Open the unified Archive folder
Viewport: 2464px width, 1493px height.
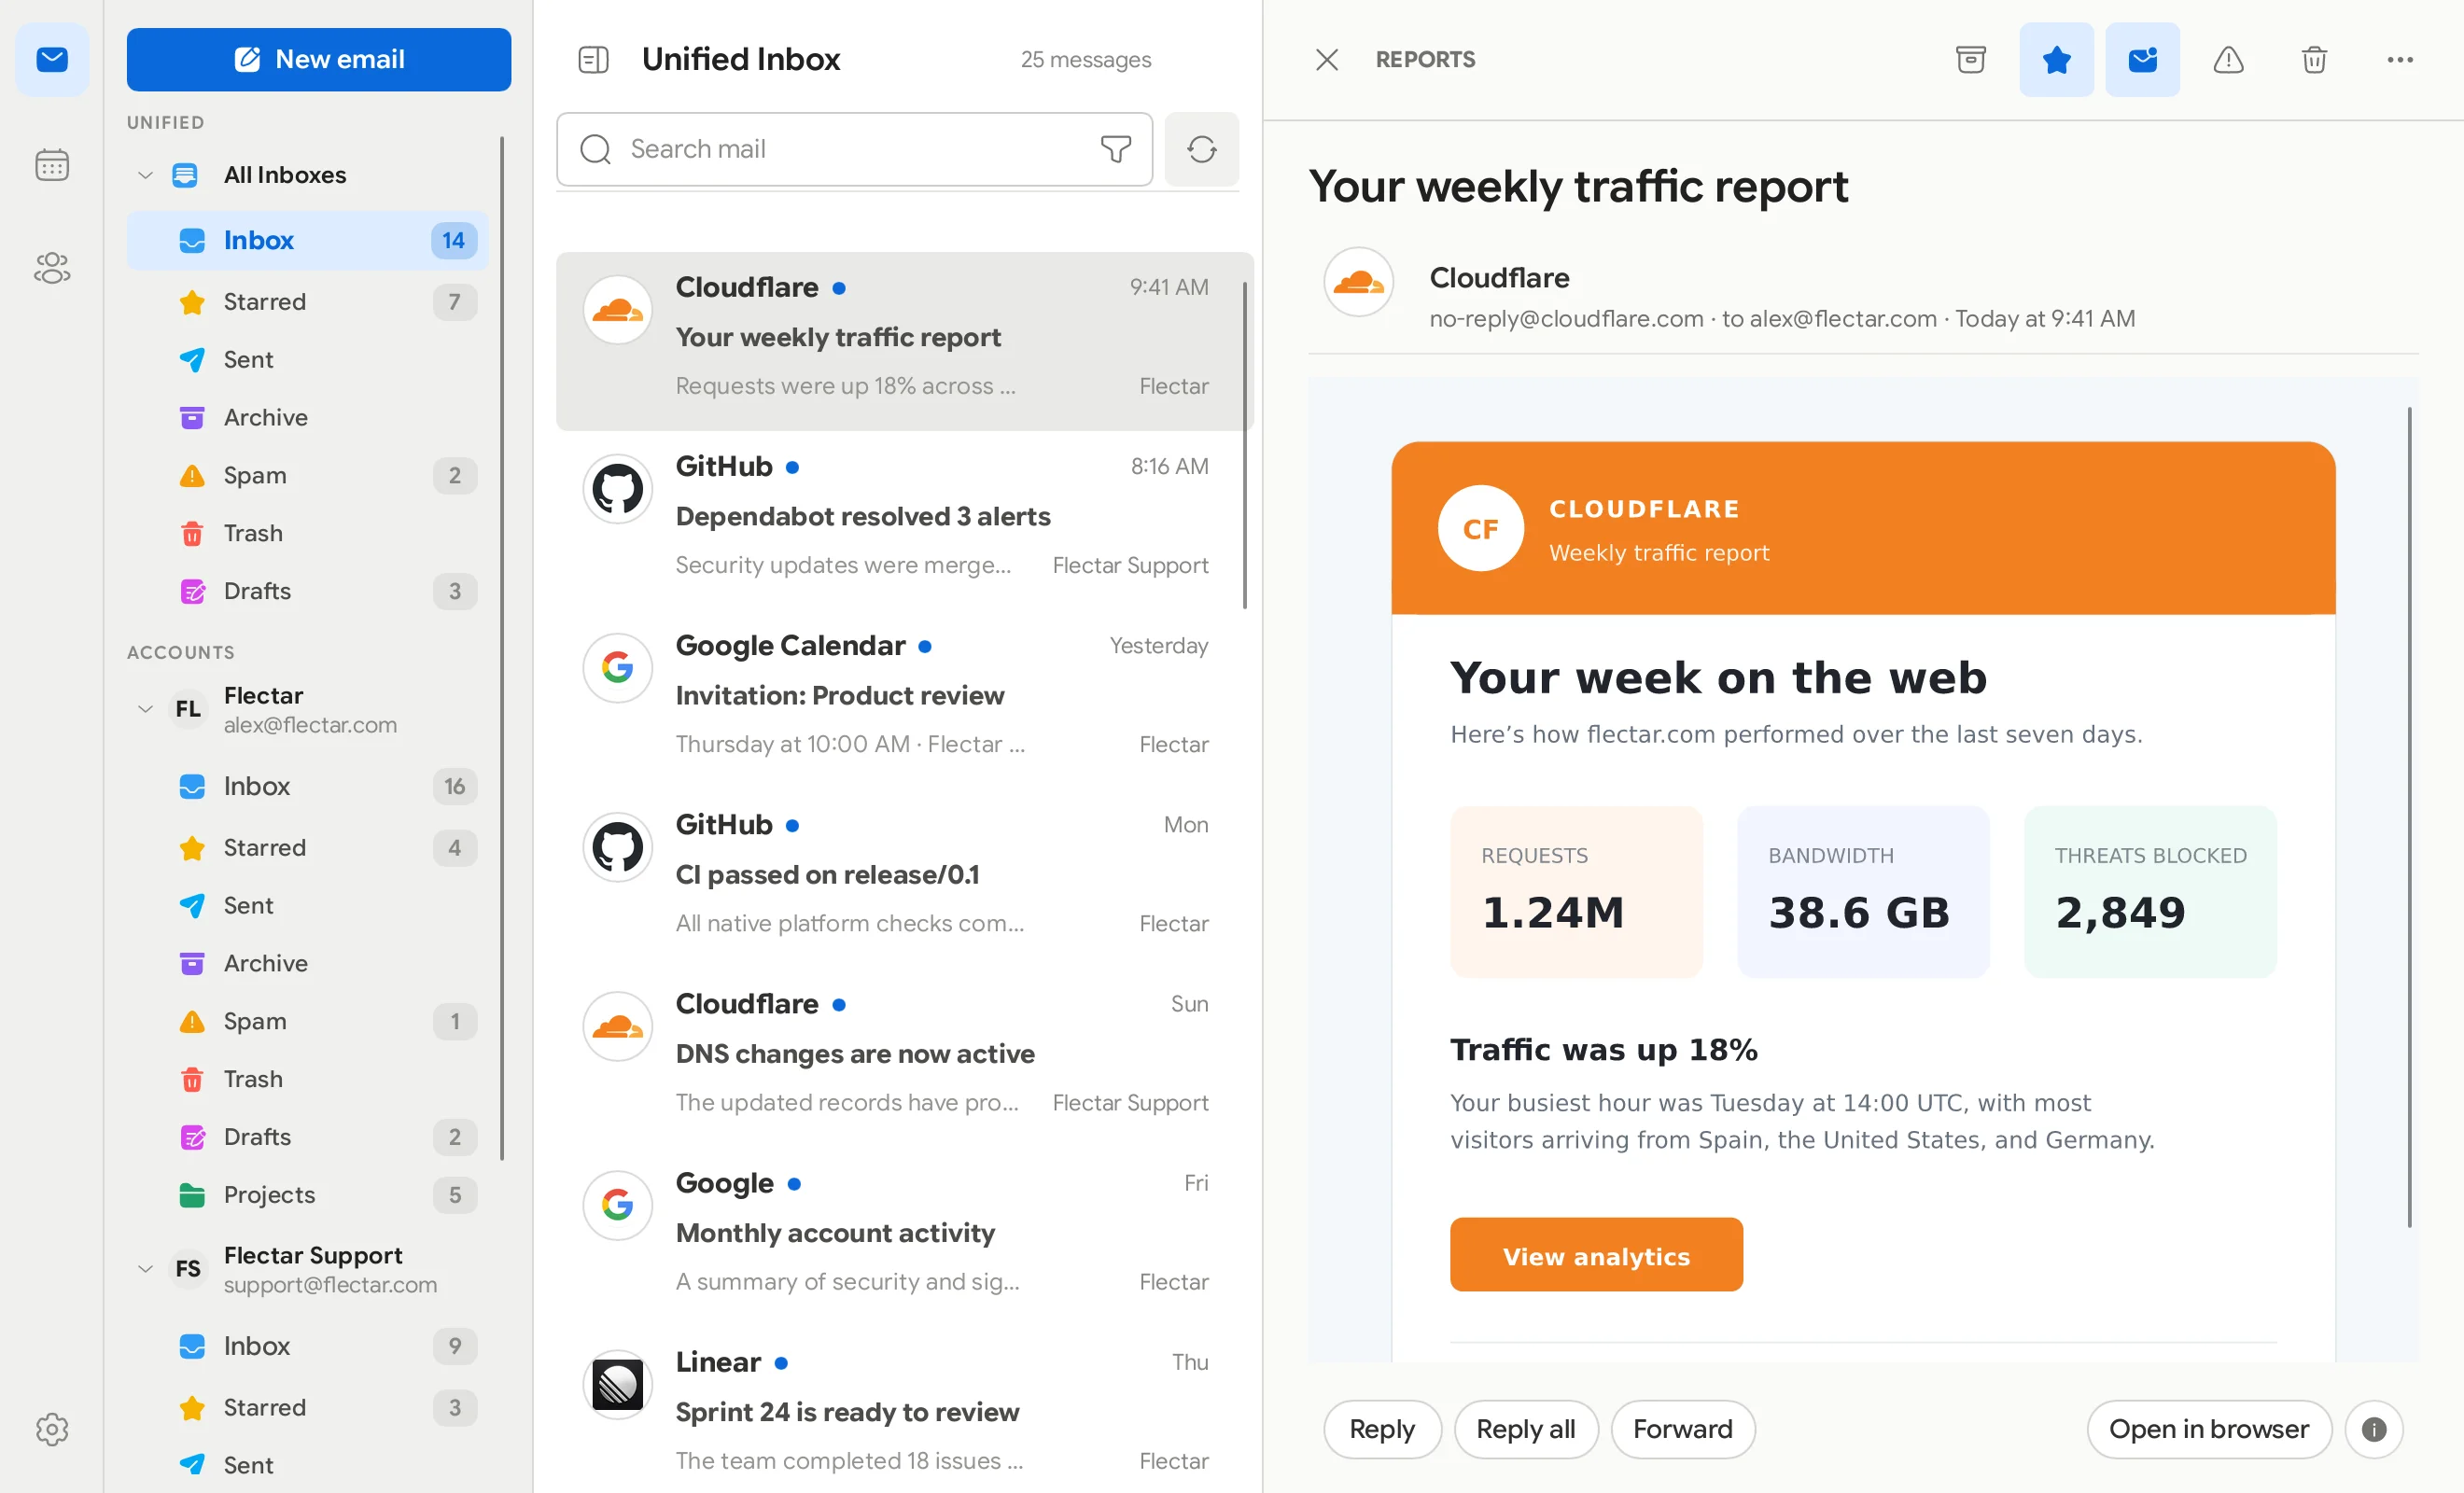[308, 418]
